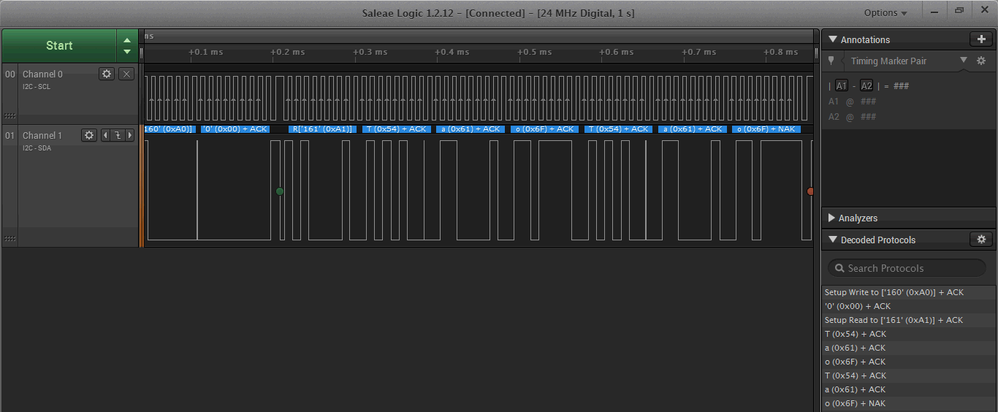This screenshot has width=998, height=412.
Task: Click the I2C - SDA label under Channel 1
Action: pyautogui.click(x=37, y=148)
